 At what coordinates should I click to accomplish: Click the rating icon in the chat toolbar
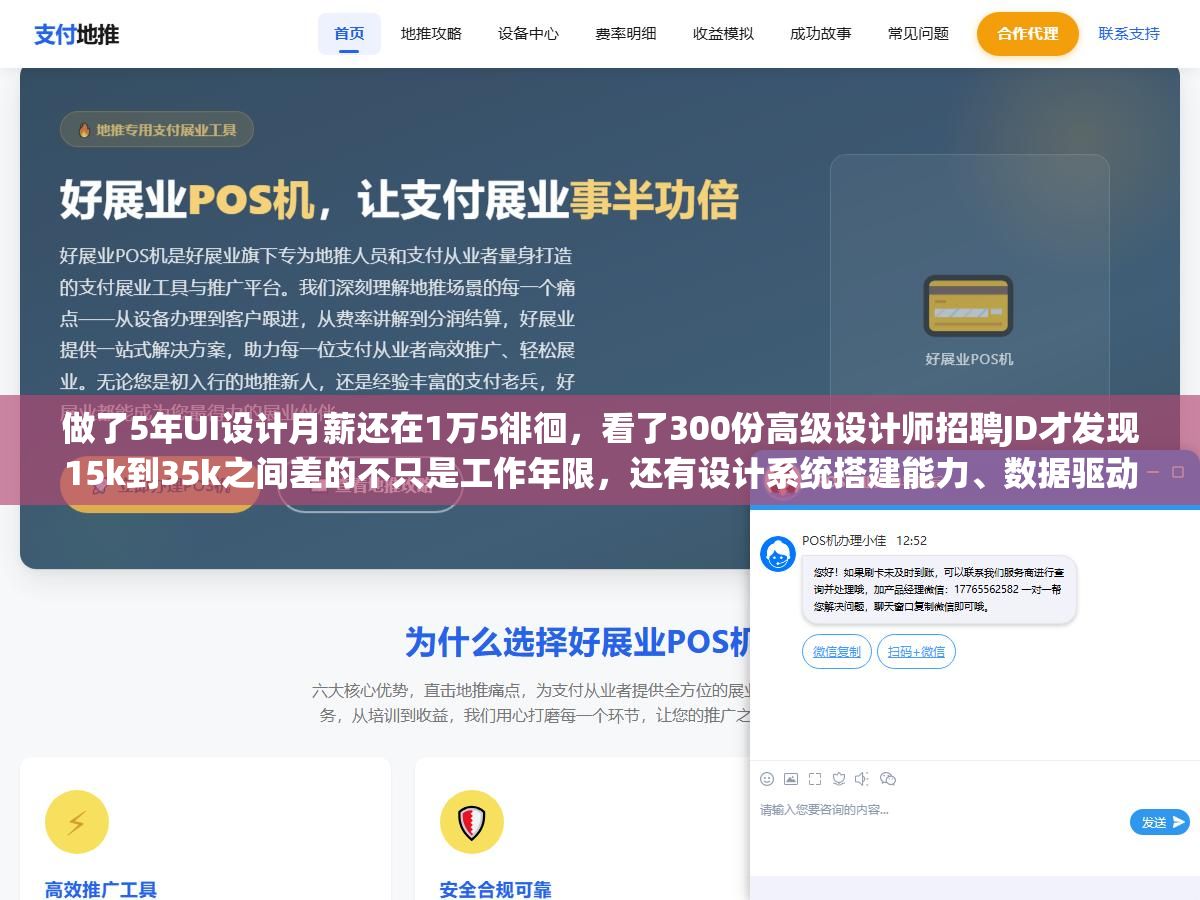pyautogui.click(x=839, y=778)
